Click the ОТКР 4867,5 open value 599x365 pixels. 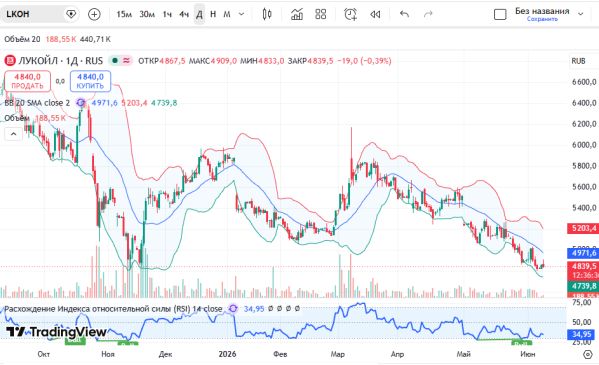(x=162, y=61)
